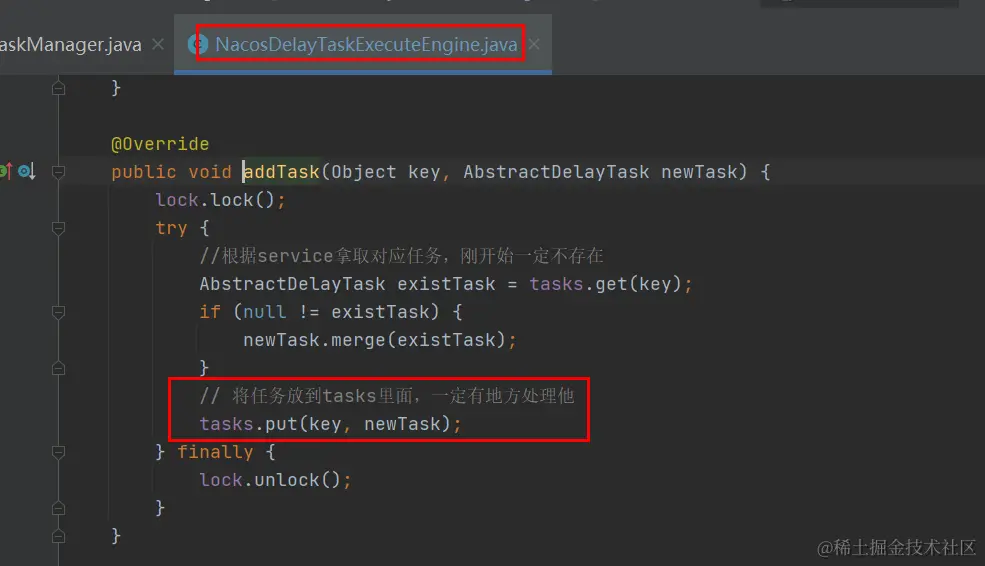Open the askManager.java tab
The height and width of the screenshot is (566, 985).
[x=70, y=45]
